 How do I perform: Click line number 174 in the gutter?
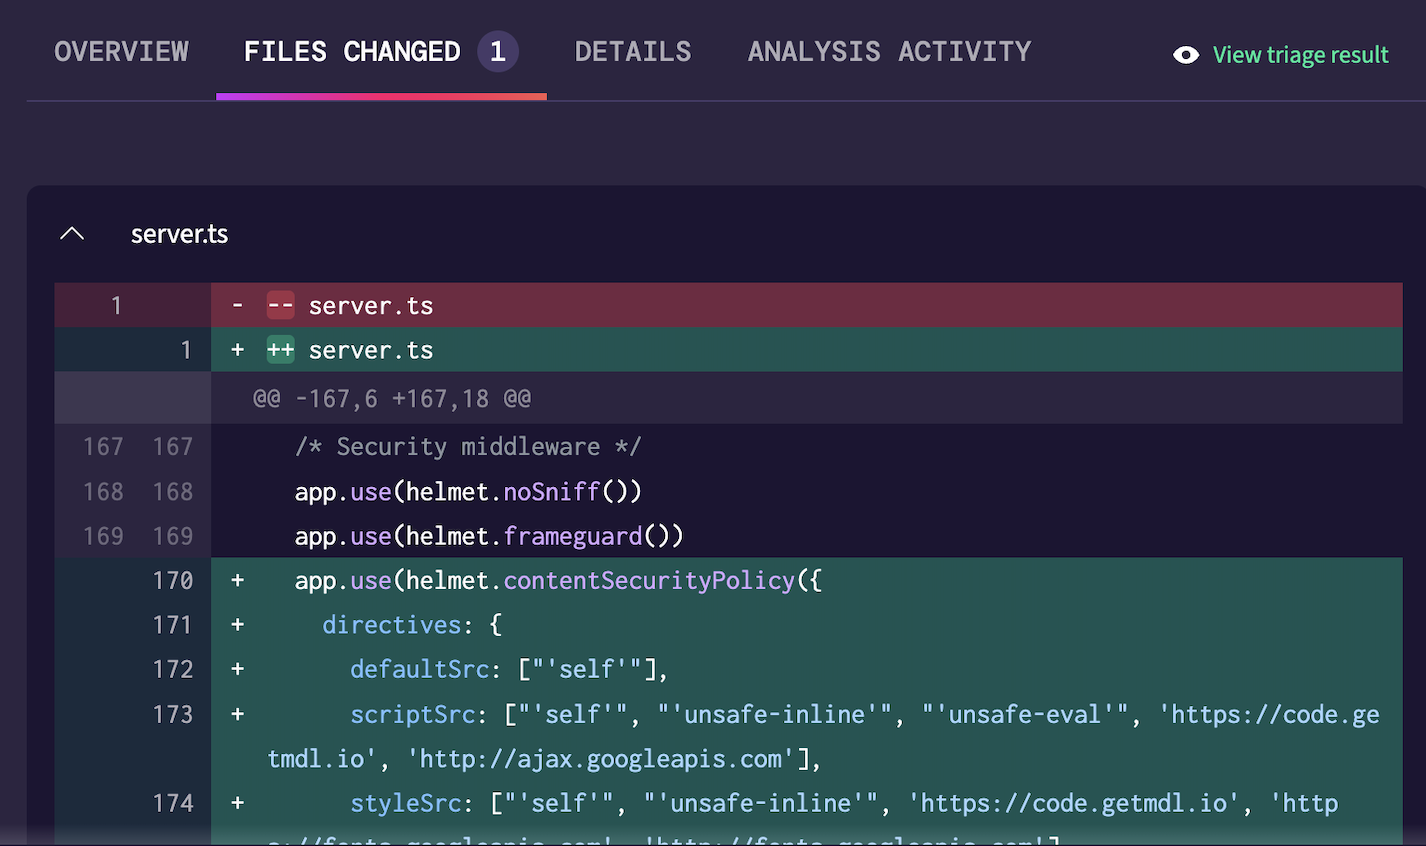pos(172,803)
